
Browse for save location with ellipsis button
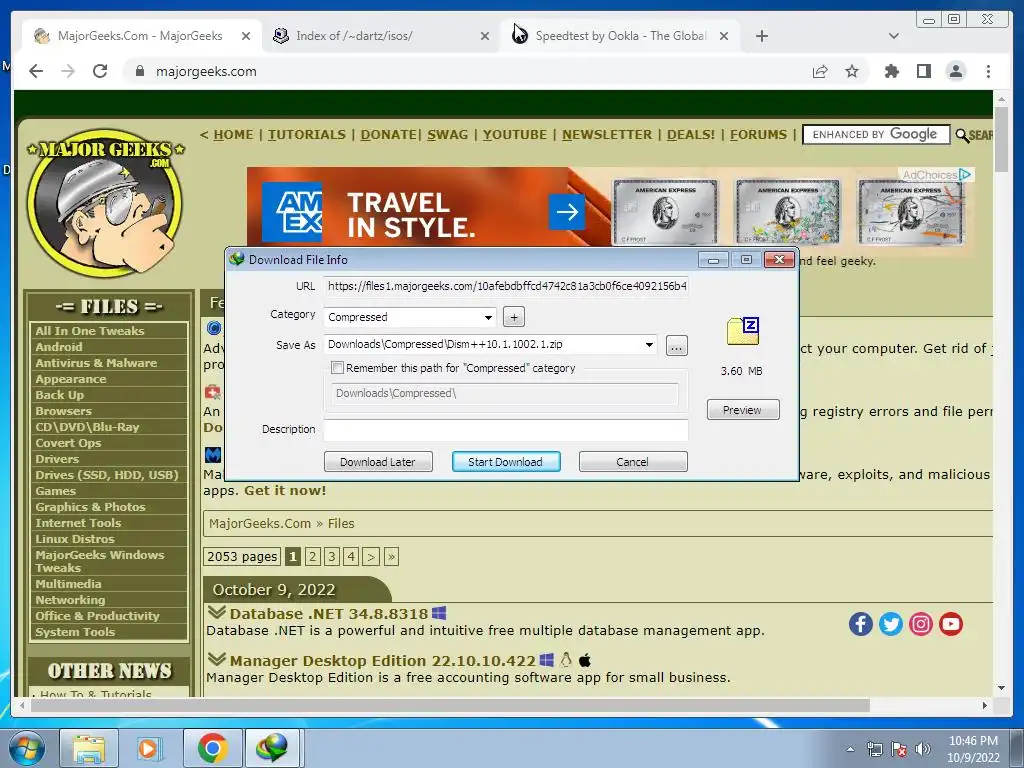point(677,345)
